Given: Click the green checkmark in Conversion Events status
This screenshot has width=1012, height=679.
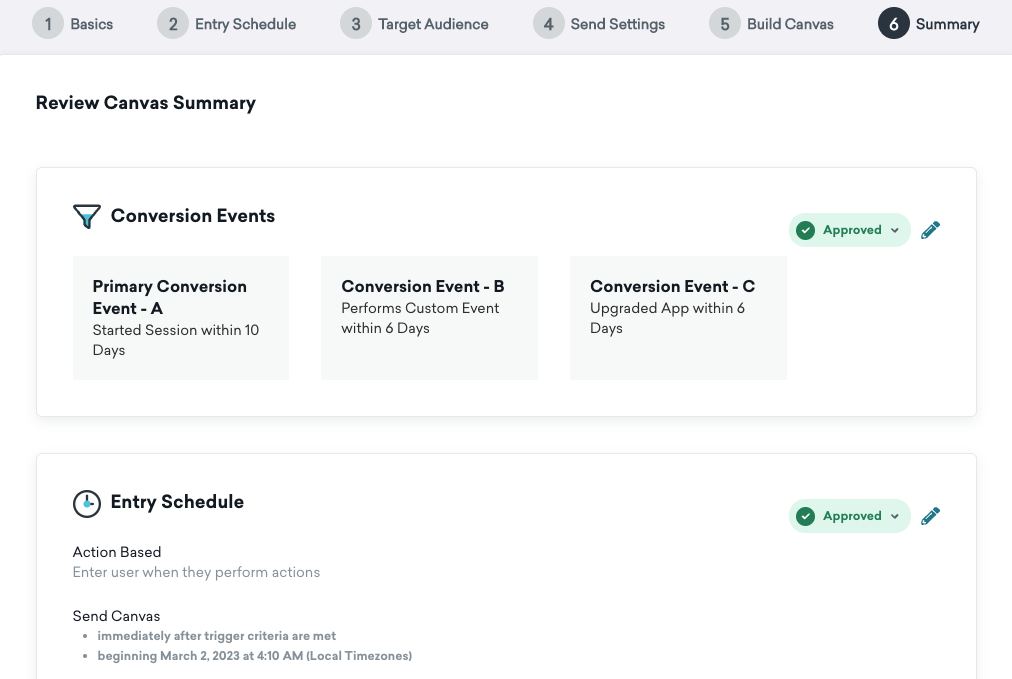Looking at the screenshot, I should tap(805, 230).
